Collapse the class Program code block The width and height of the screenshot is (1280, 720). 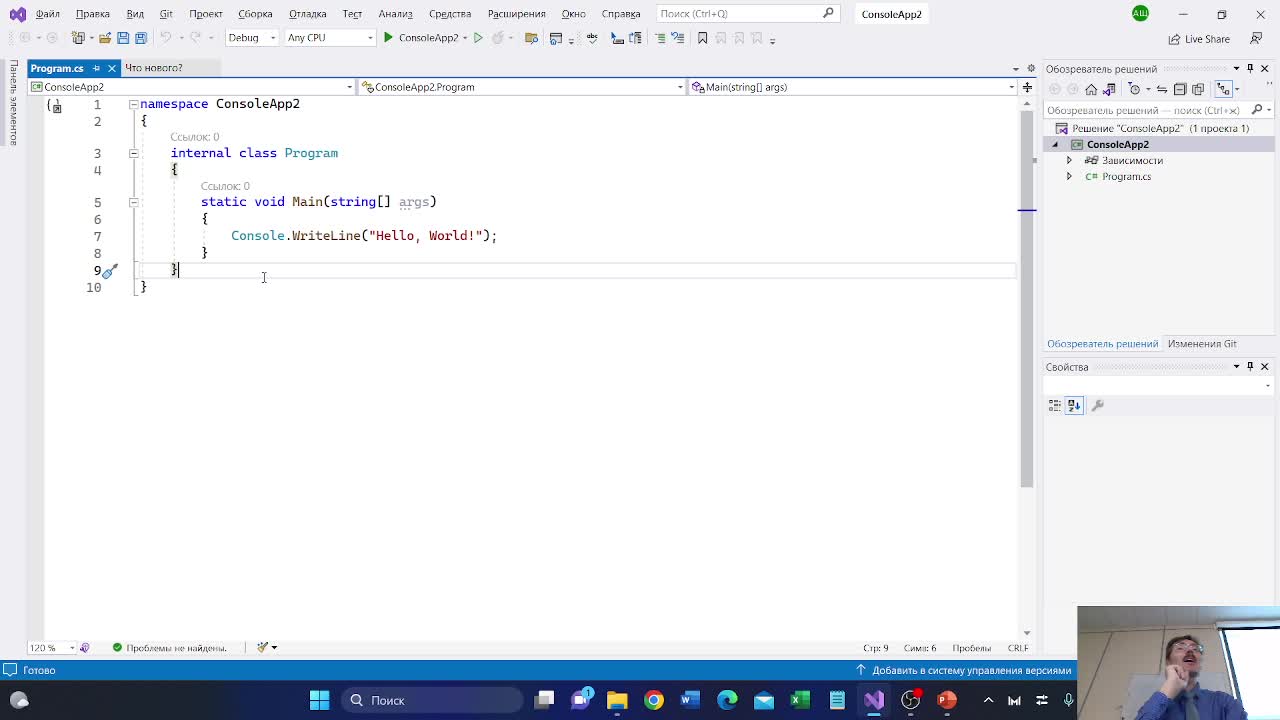pyautogui.click(x=133, y=153)
